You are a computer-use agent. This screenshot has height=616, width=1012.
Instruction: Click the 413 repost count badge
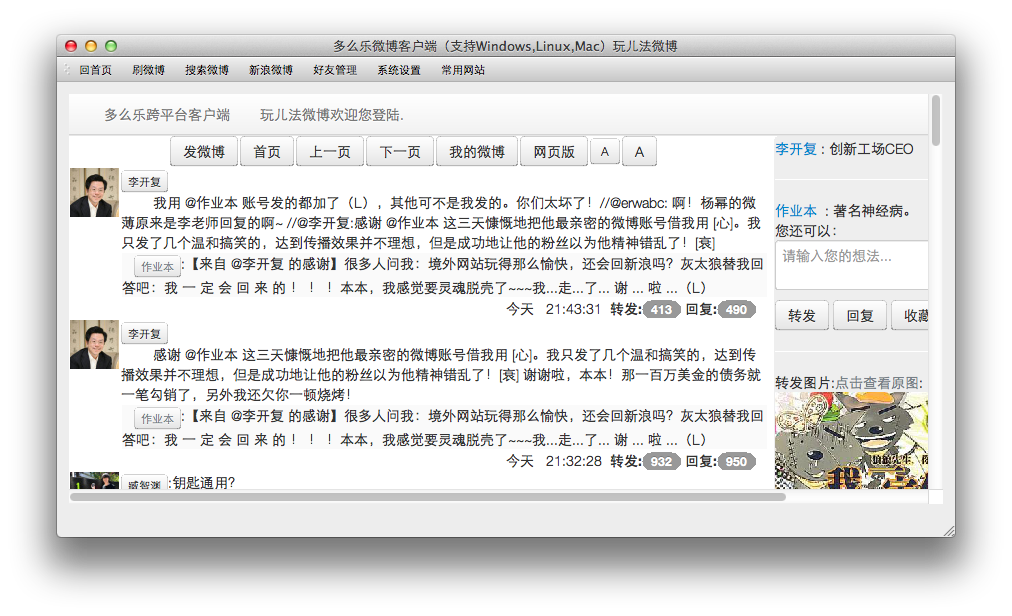662,309
